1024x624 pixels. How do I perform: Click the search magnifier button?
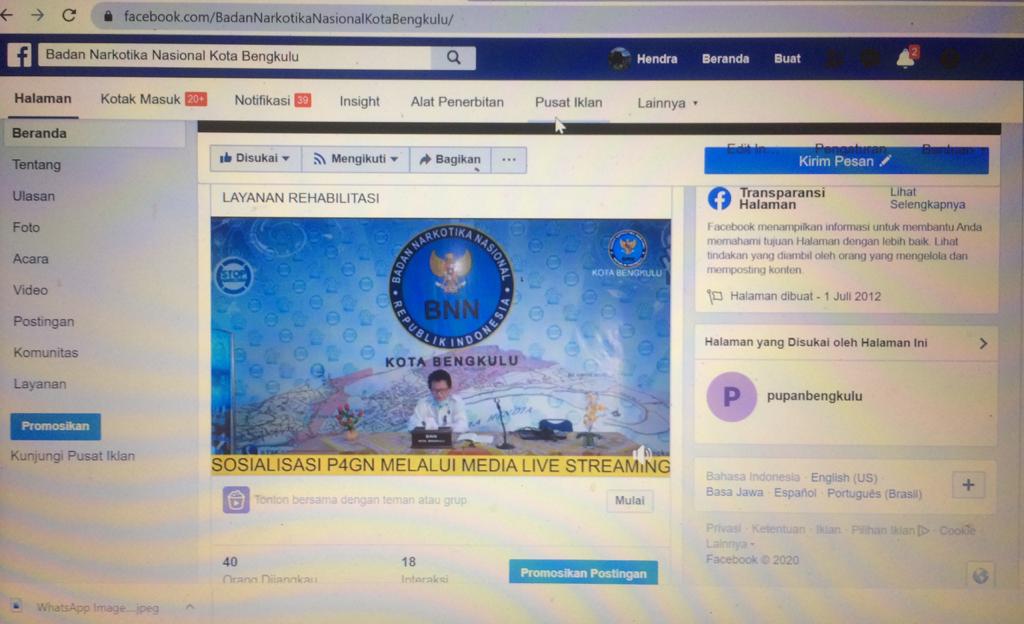coord(453,57)
